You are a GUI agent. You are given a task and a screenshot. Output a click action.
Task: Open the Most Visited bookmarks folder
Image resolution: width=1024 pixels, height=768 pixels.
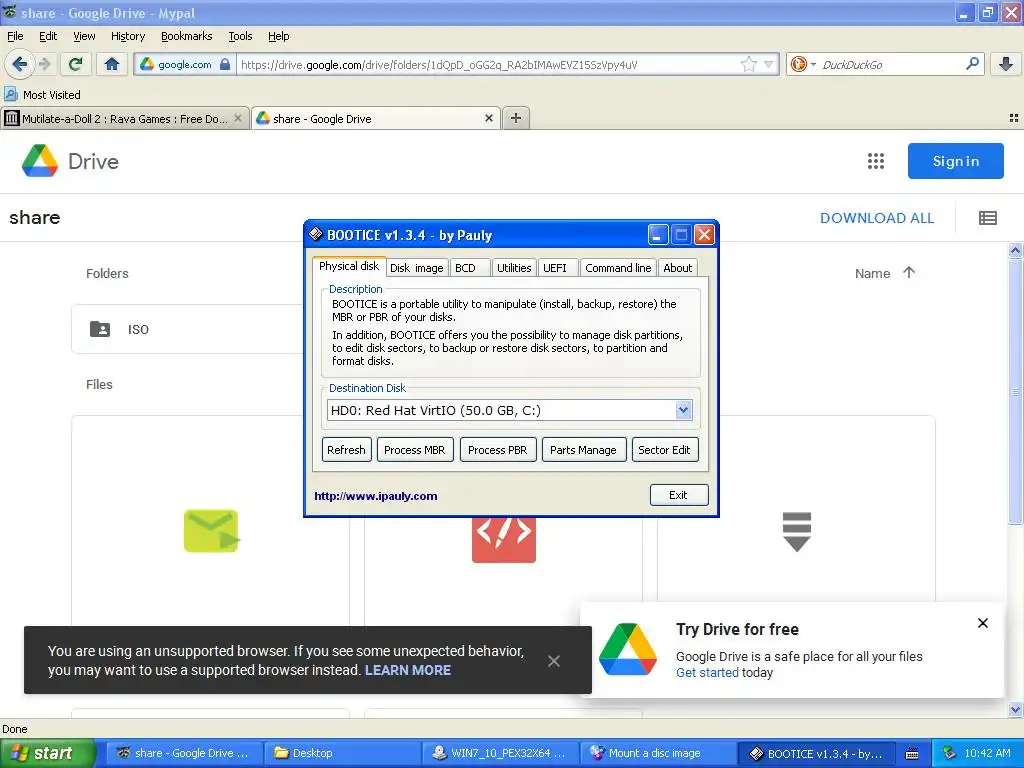click(43, 95)
